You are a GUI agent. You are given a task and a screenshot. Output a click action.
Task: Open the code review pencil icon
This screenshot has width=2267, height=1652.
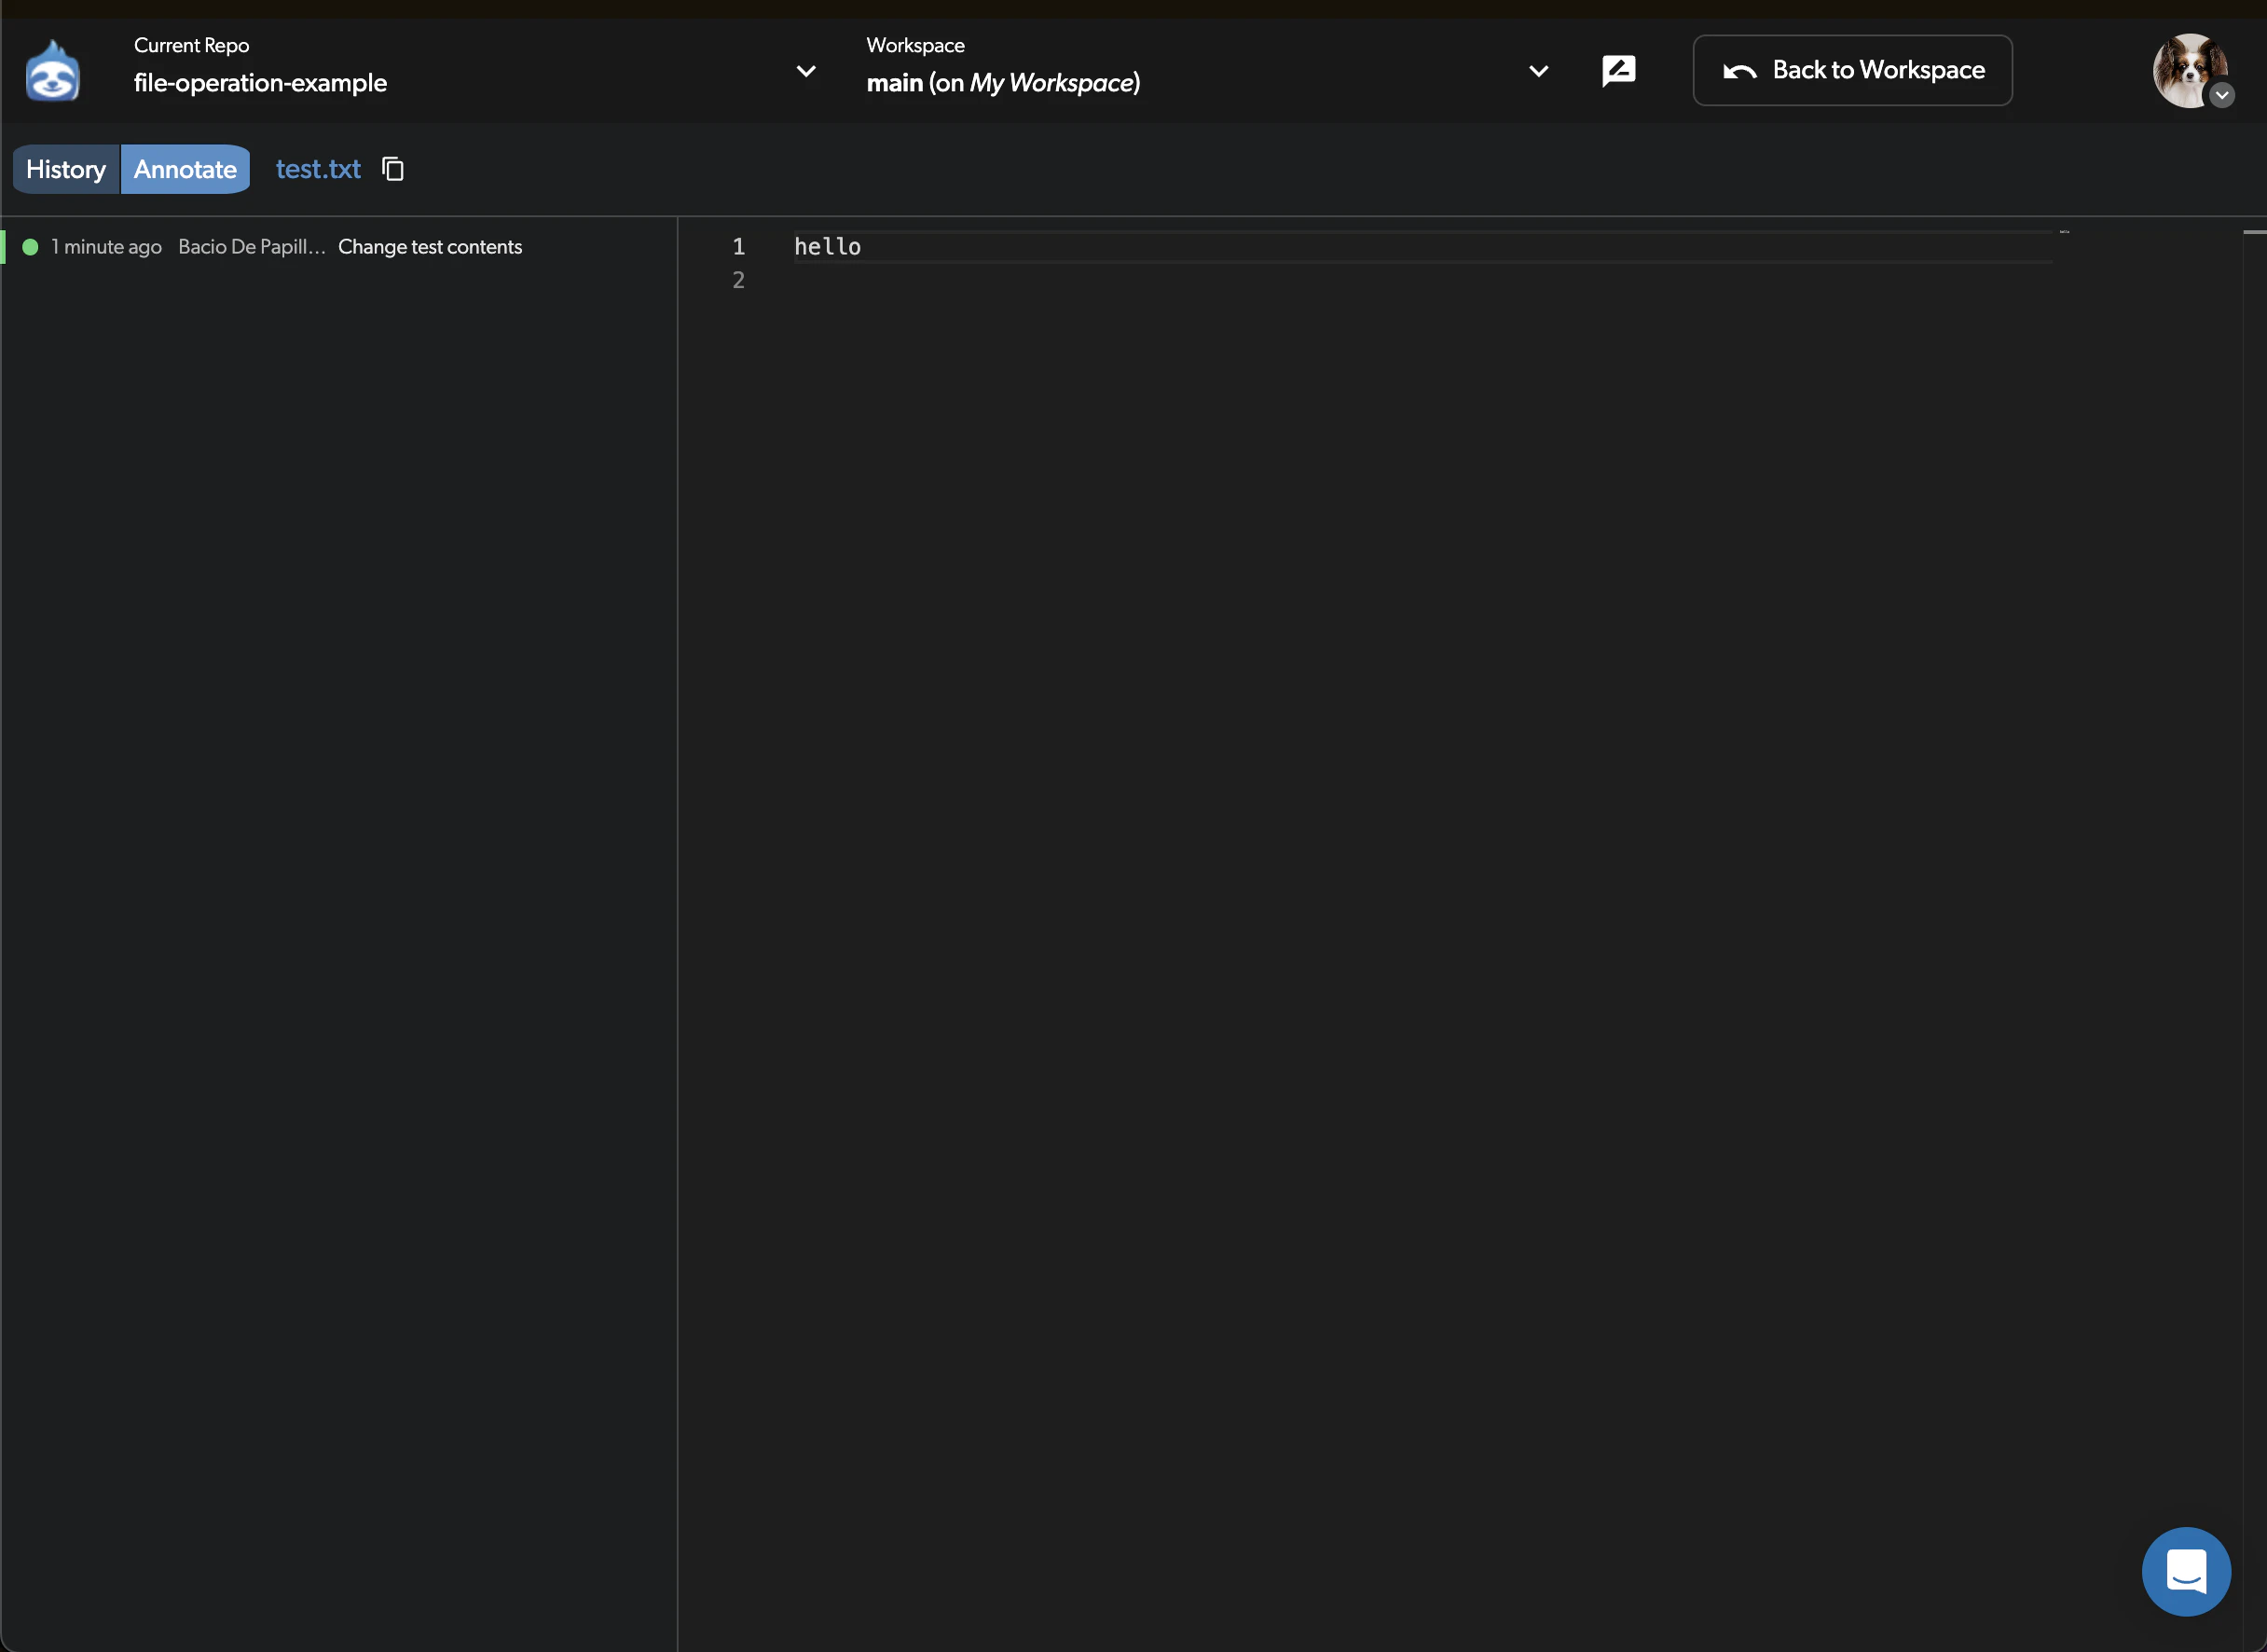point(1619,70)
